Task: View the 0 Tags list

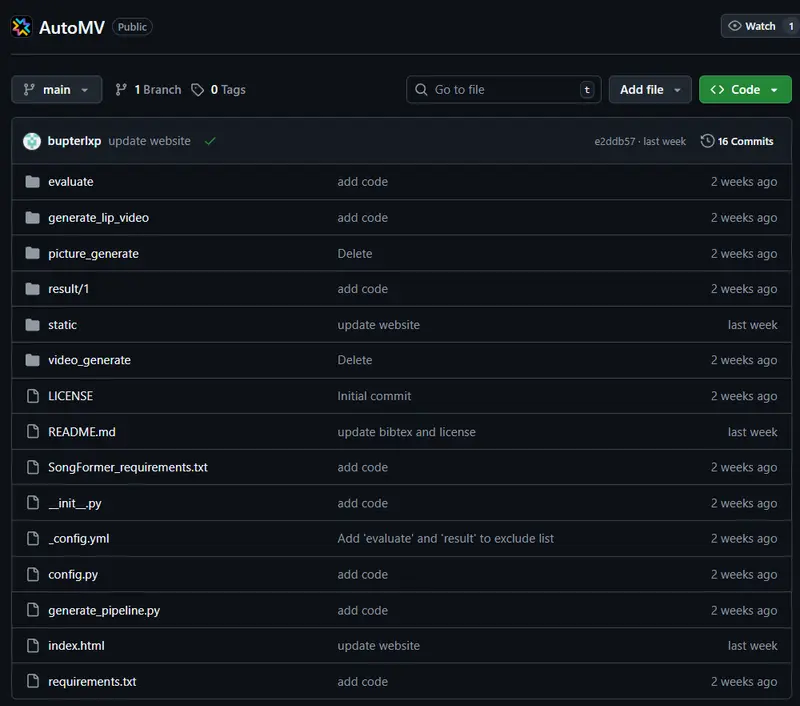Action: tap(218, 90)
